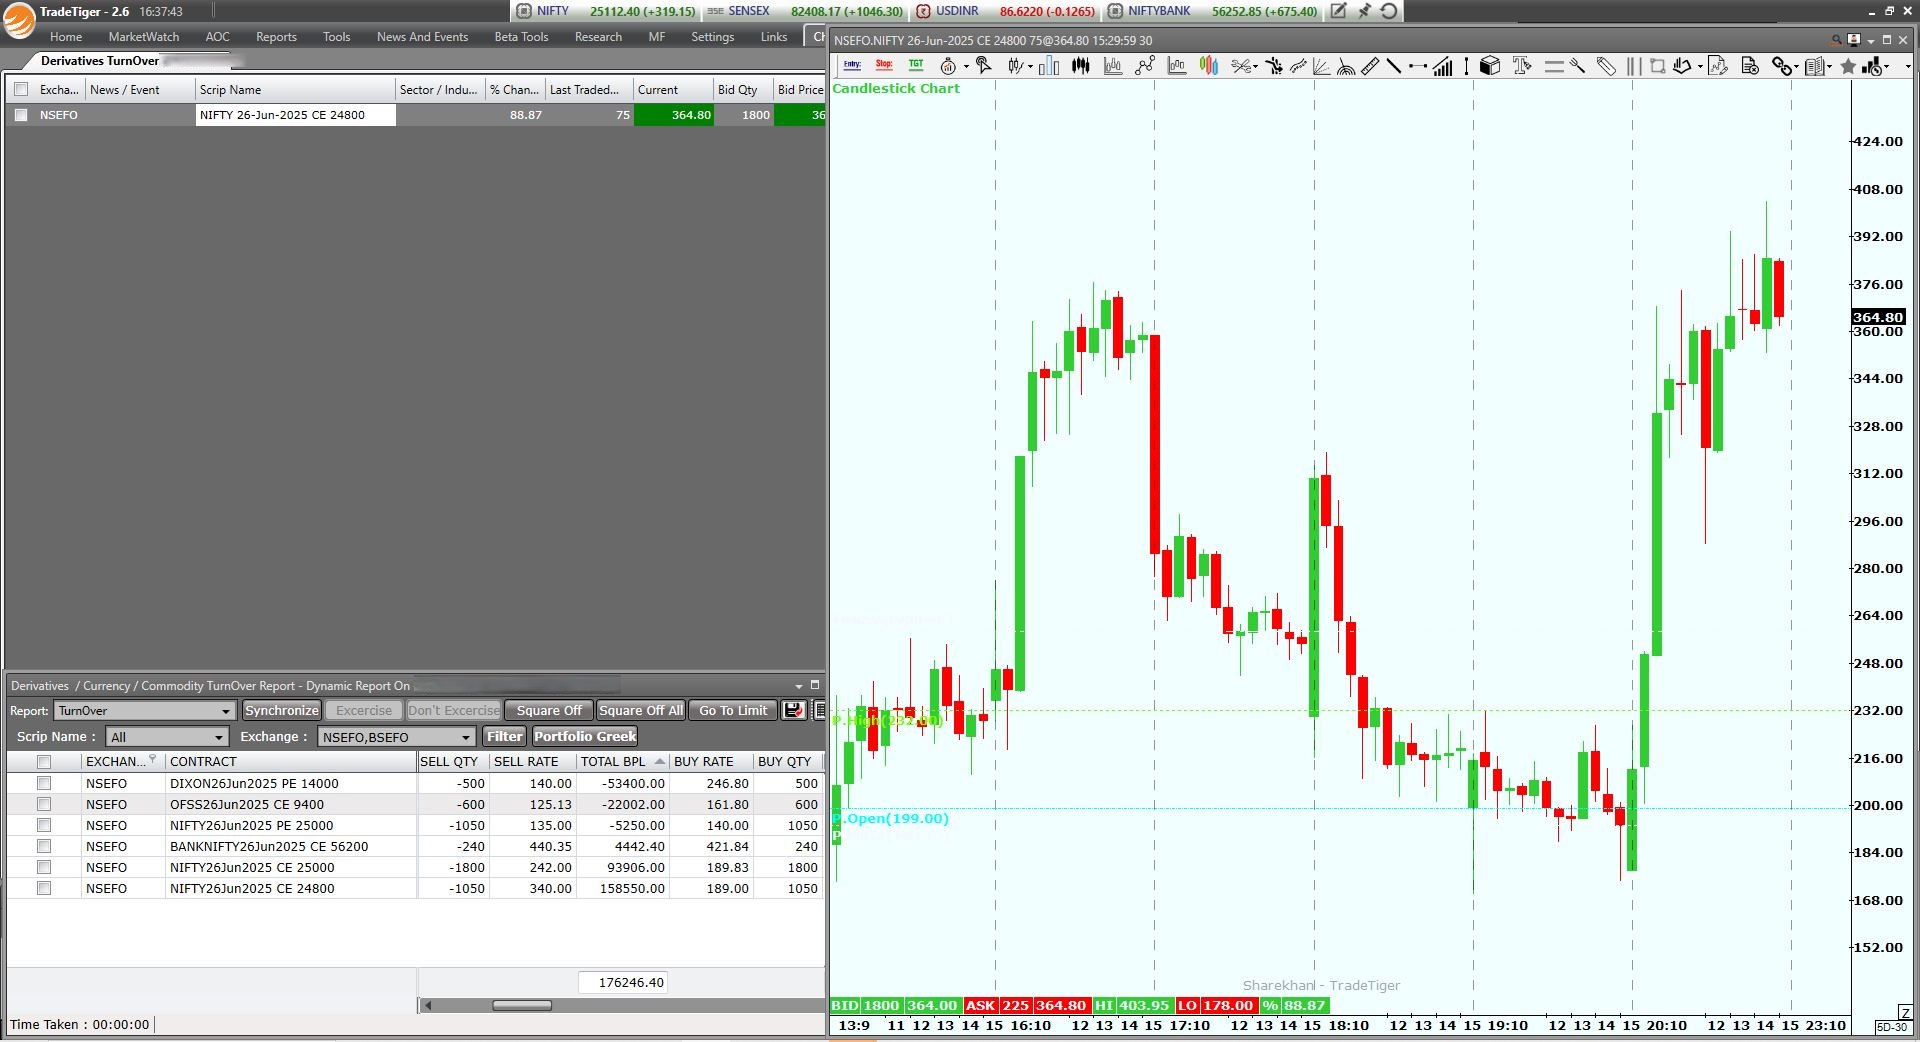Screen dimensions: 1920x1042
Task: Tick checkbox for NIFTY 26-Jun-2025 CE 24800 row
Action: pyautogui.click(x=21, y=115)
